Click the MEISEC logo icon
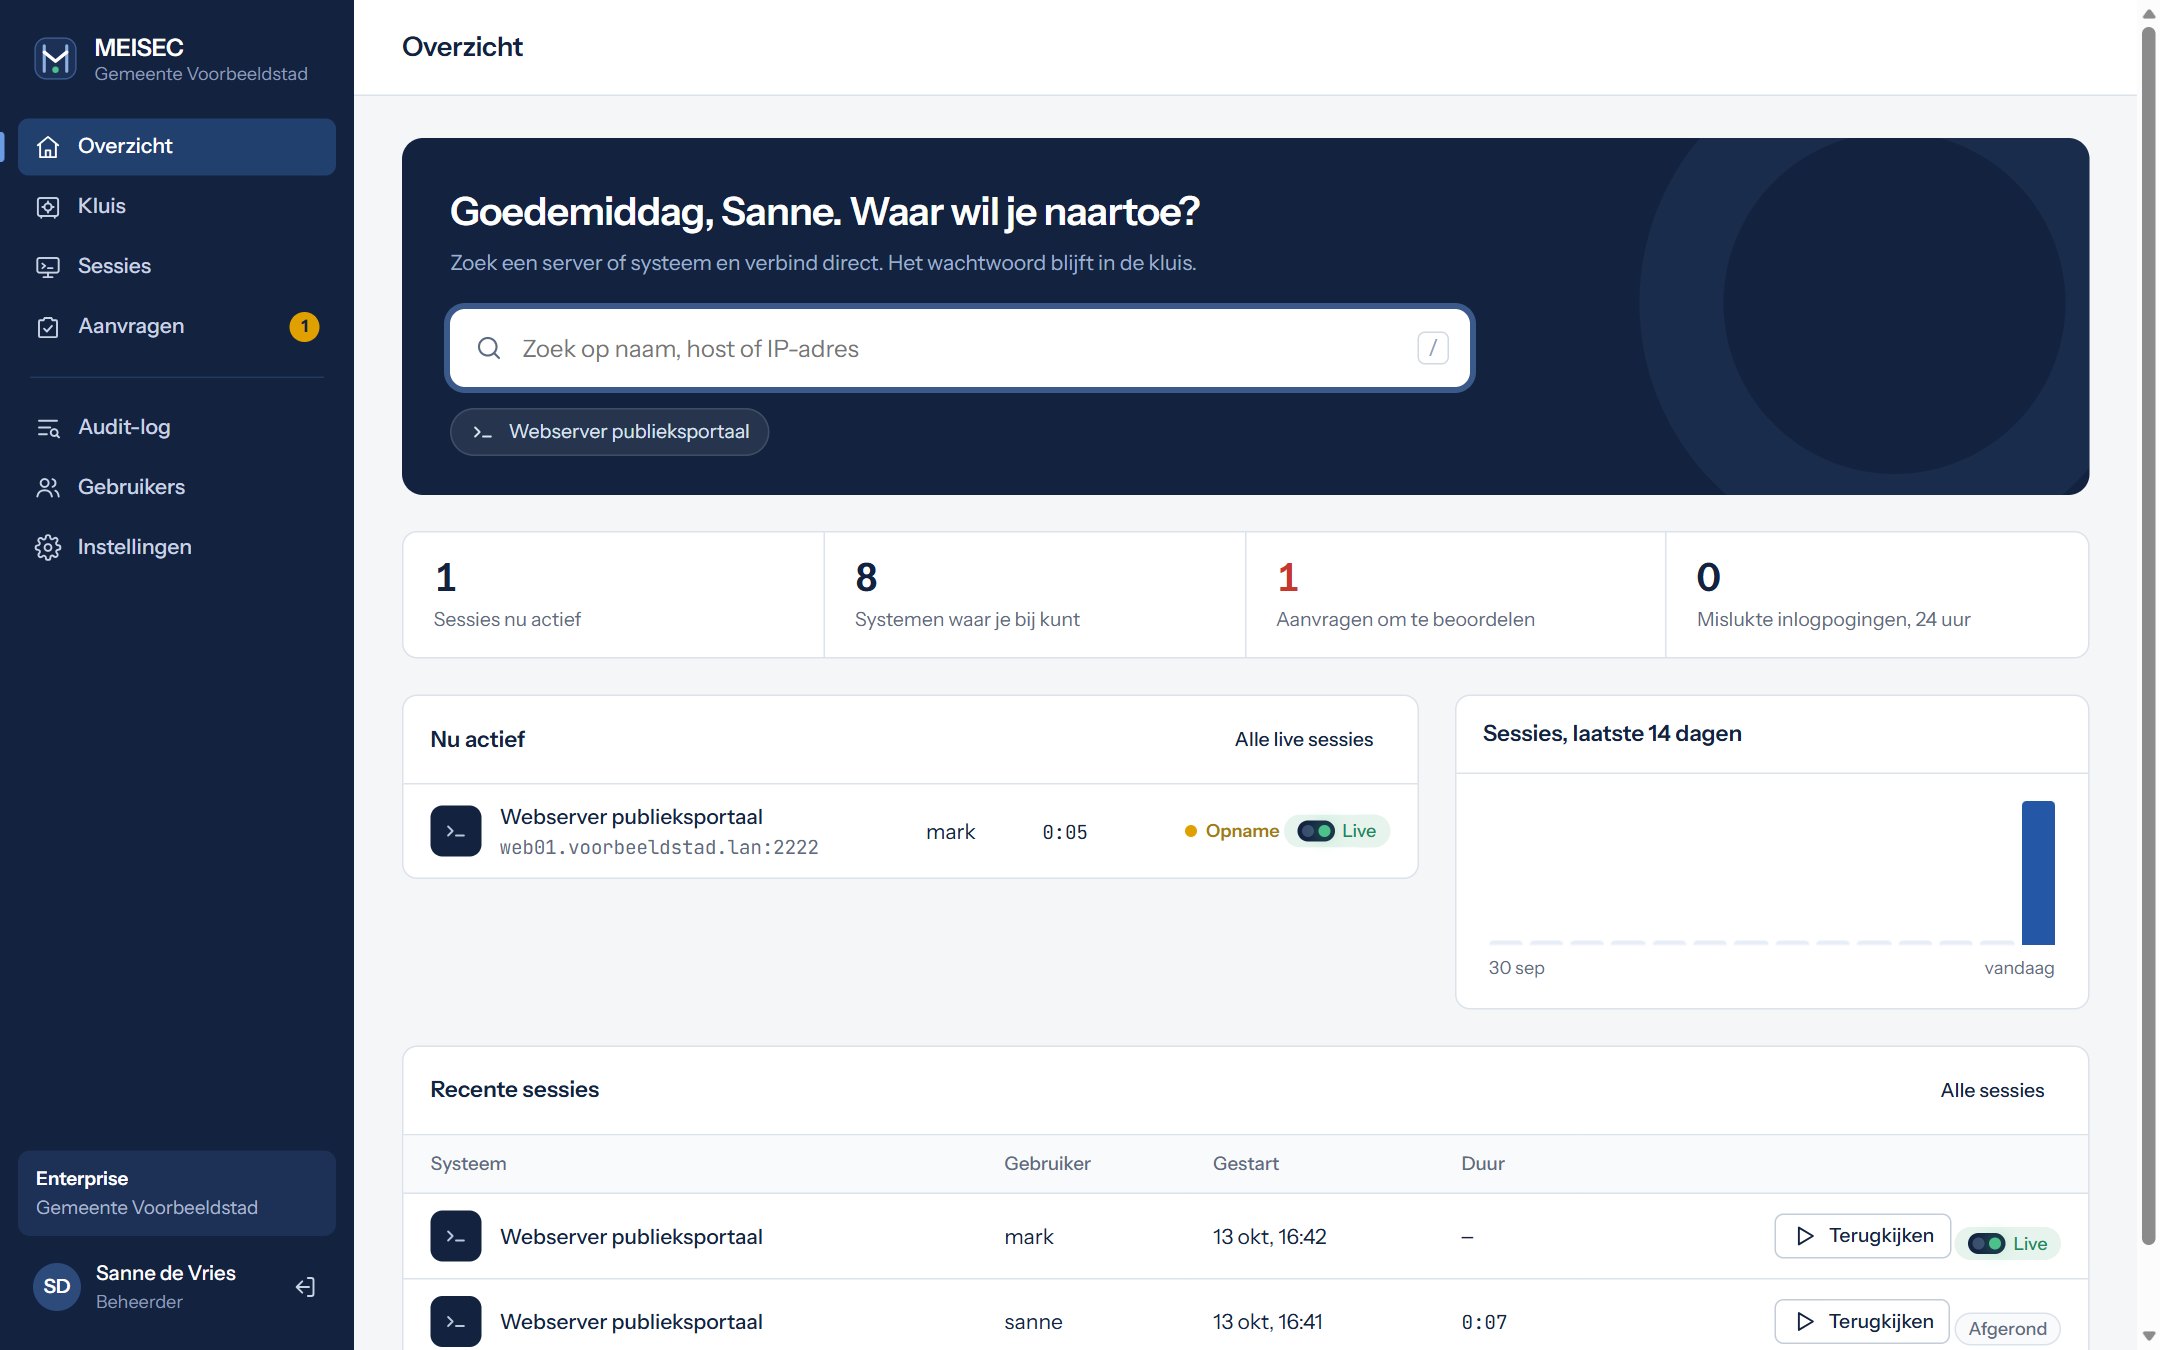Image resolution: width=2160 pixels, height=1350 pixels. click(x=55, y=59)
